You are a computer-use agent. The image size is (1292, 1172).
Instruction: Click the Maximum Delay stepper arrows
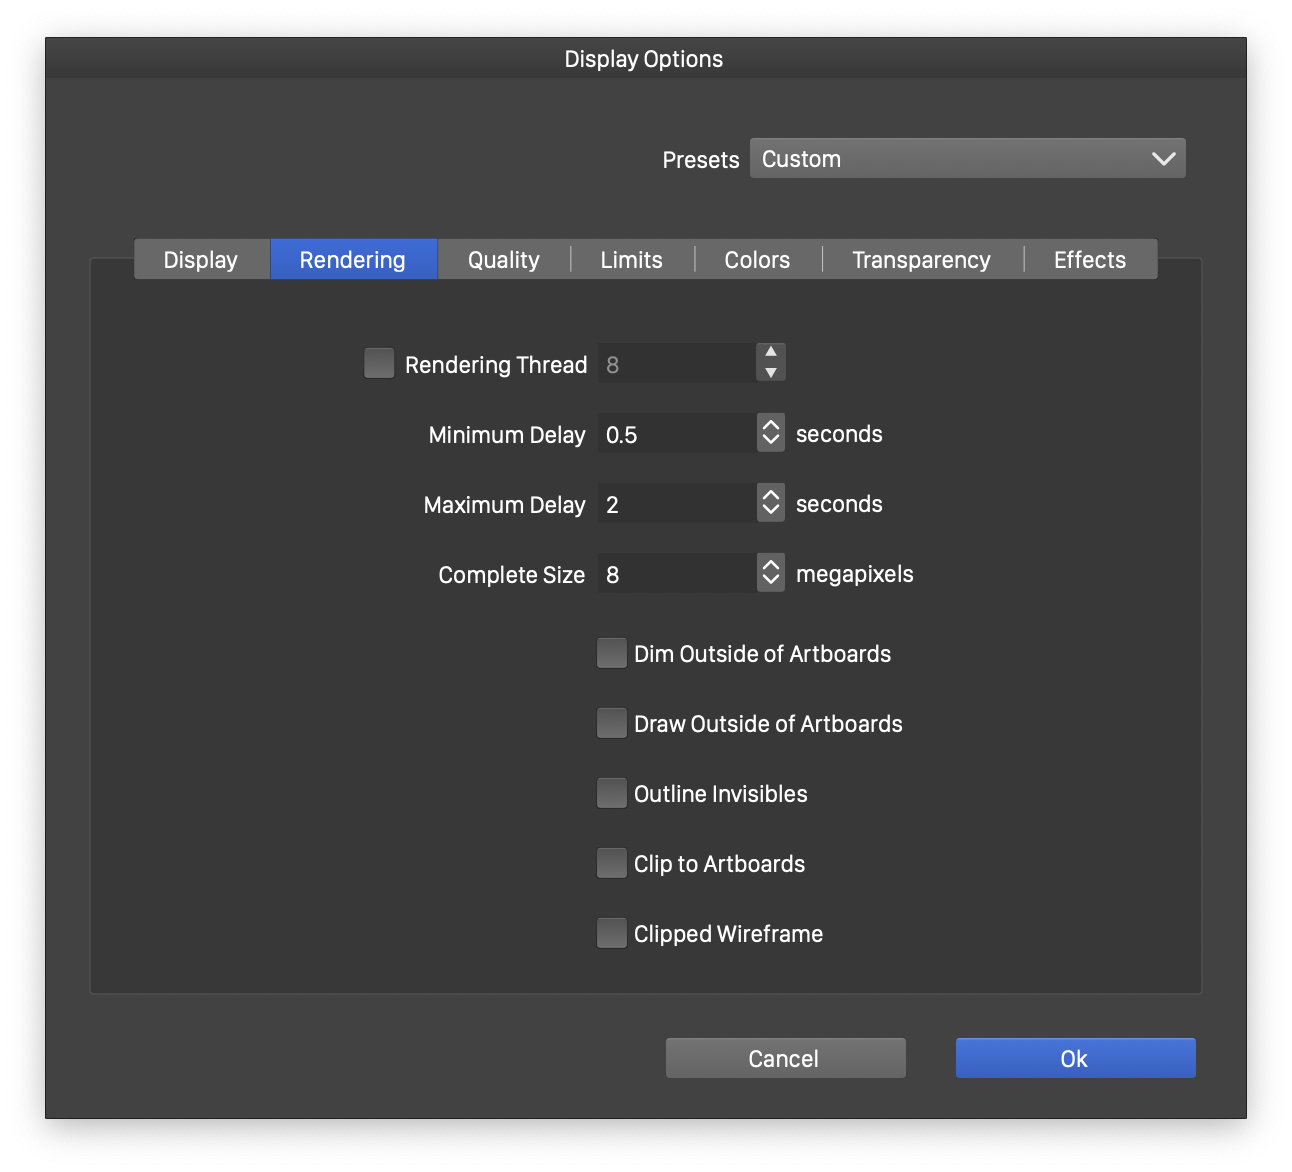coord(771,503)
